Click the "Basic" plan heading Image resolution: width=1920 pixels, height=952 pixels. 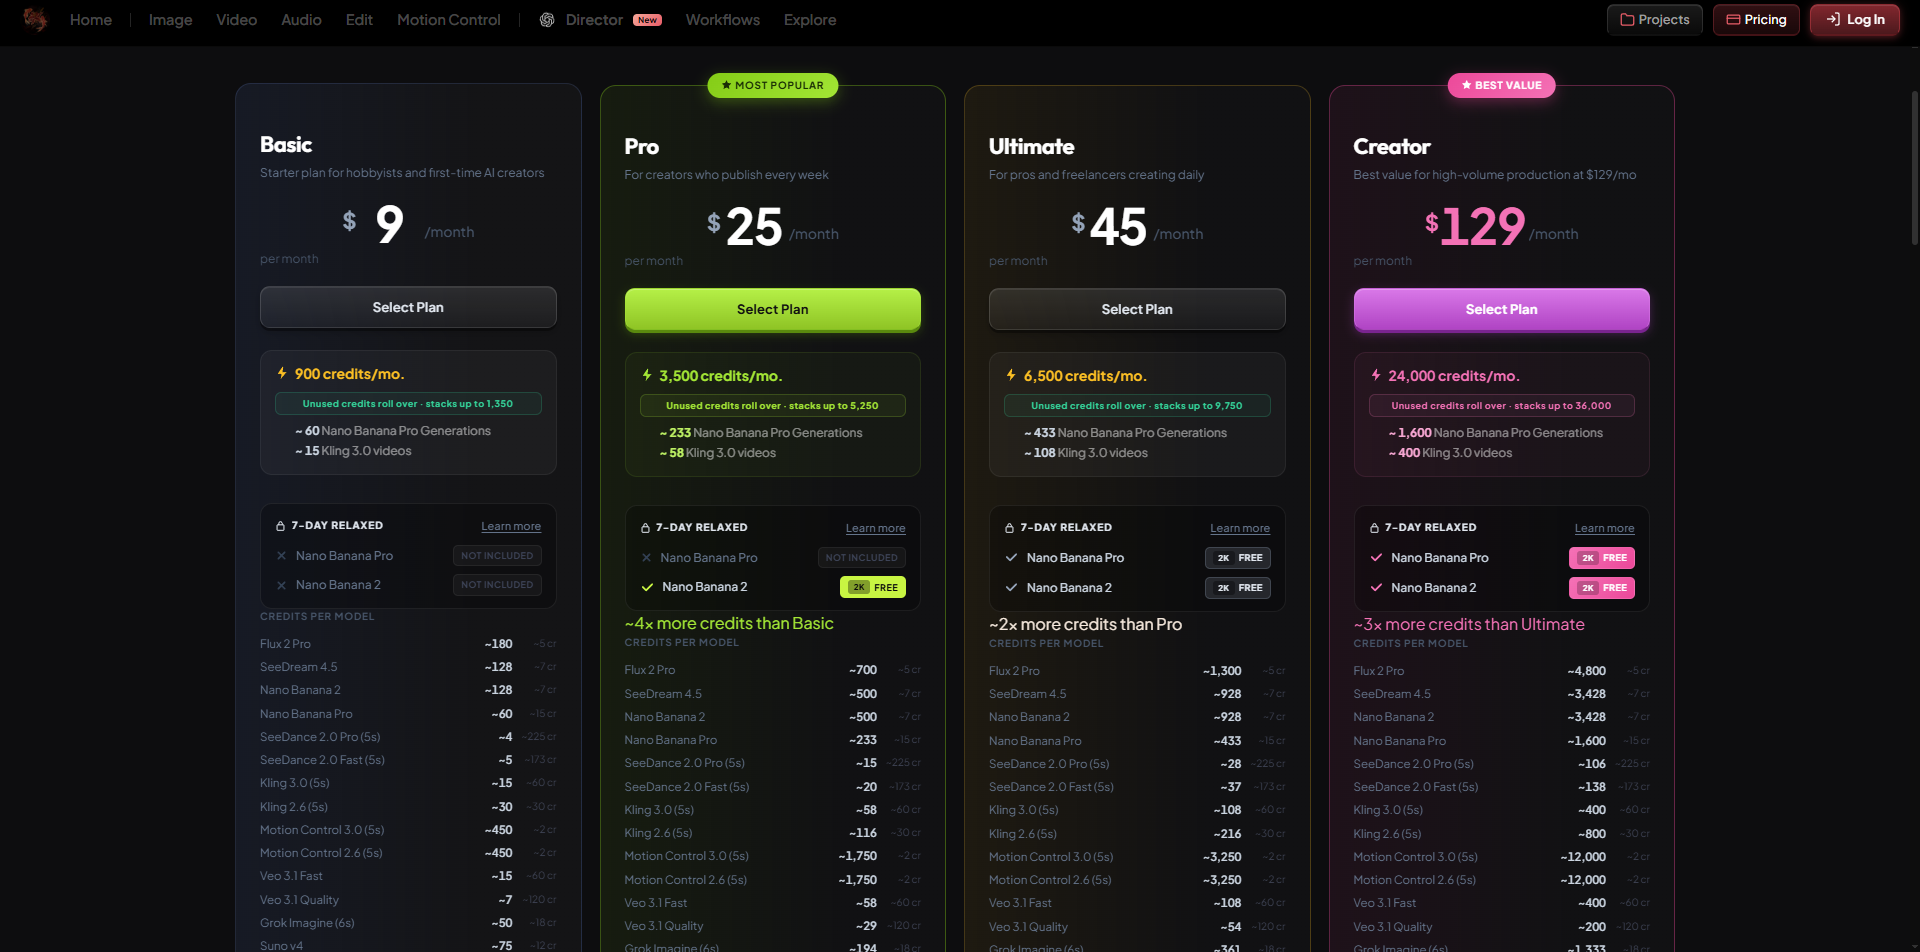pyautogui.click(x=286, y=145)
